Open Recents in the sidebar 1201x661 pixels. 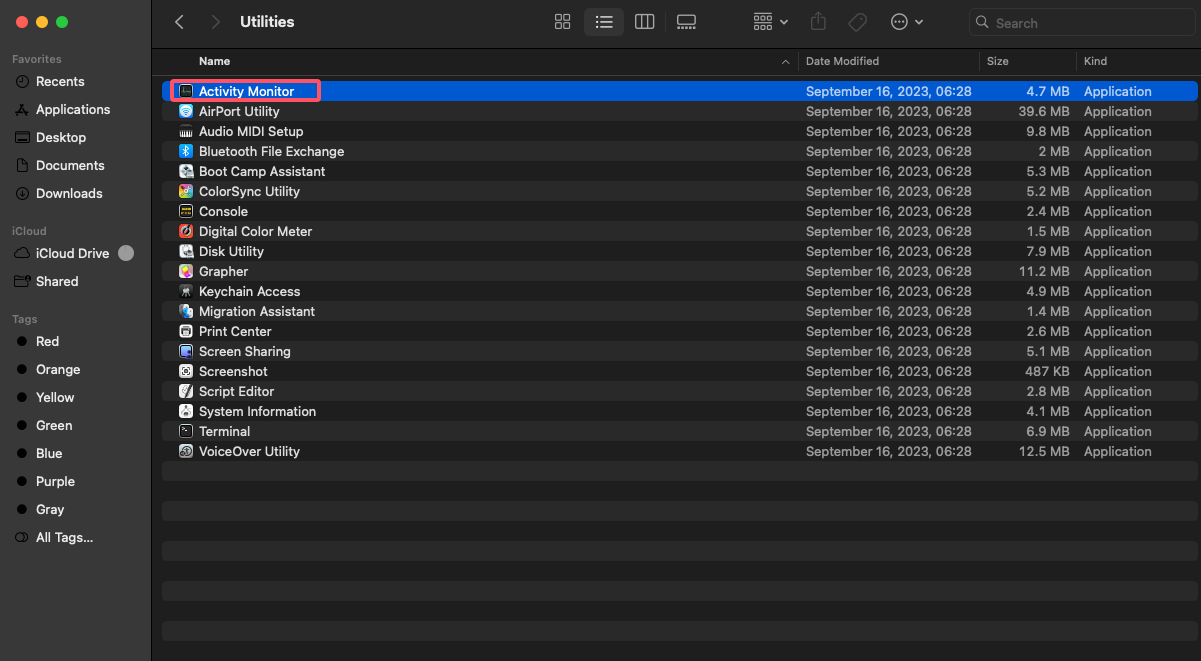[x=60, y=81]
